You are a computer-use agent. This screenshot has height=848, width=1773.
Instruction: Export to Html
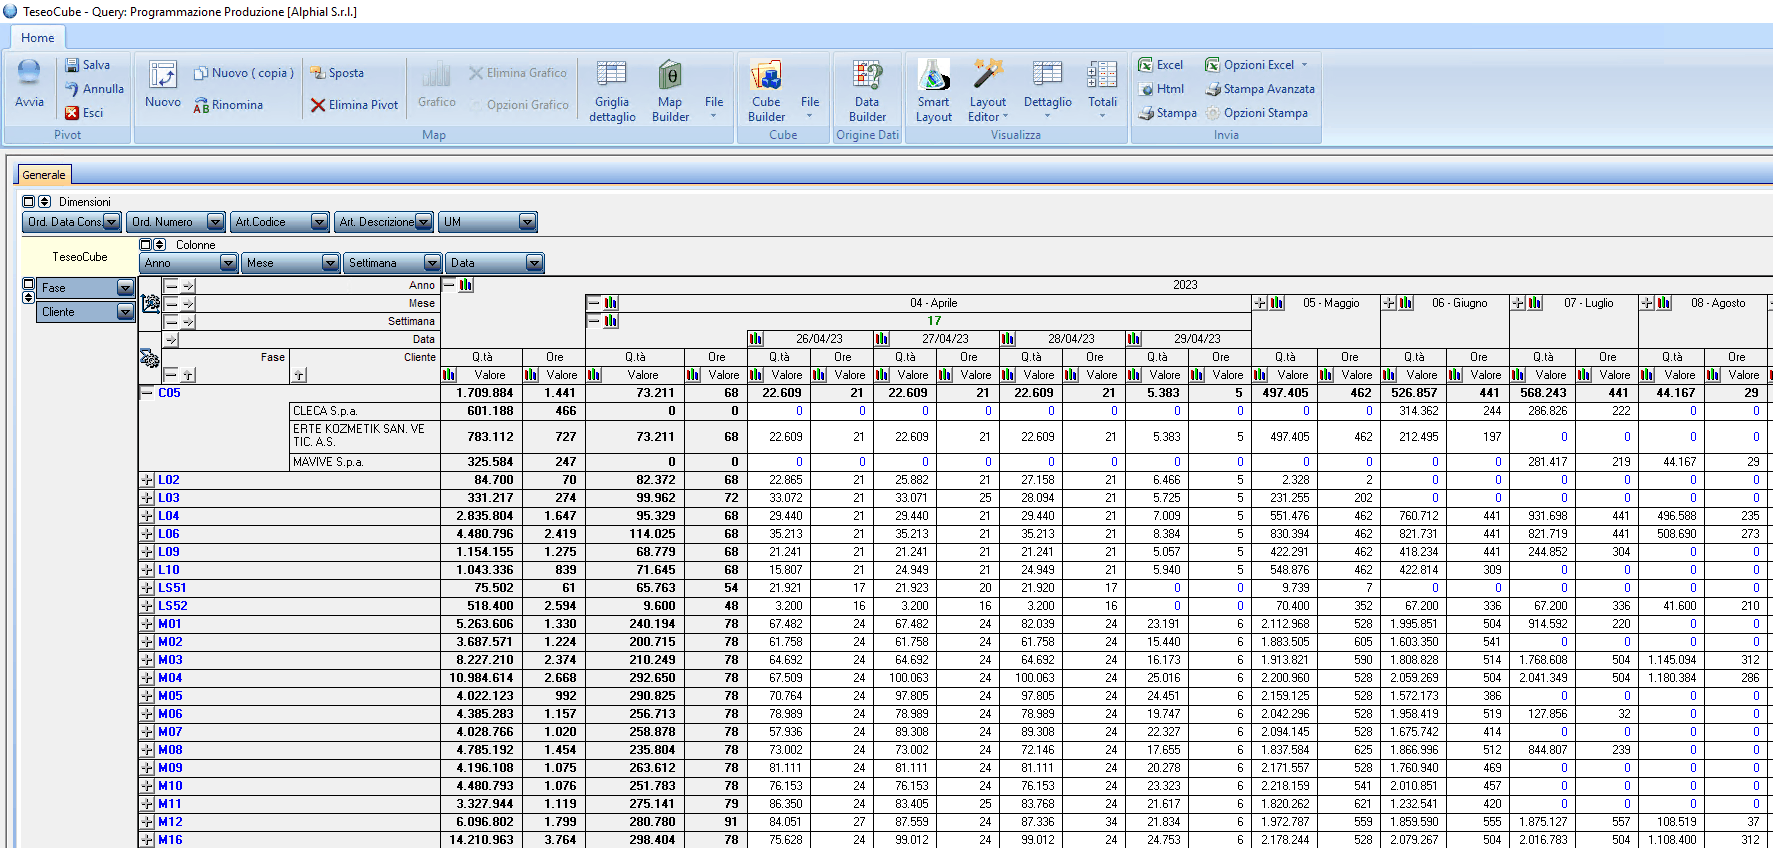(1162, 89)
